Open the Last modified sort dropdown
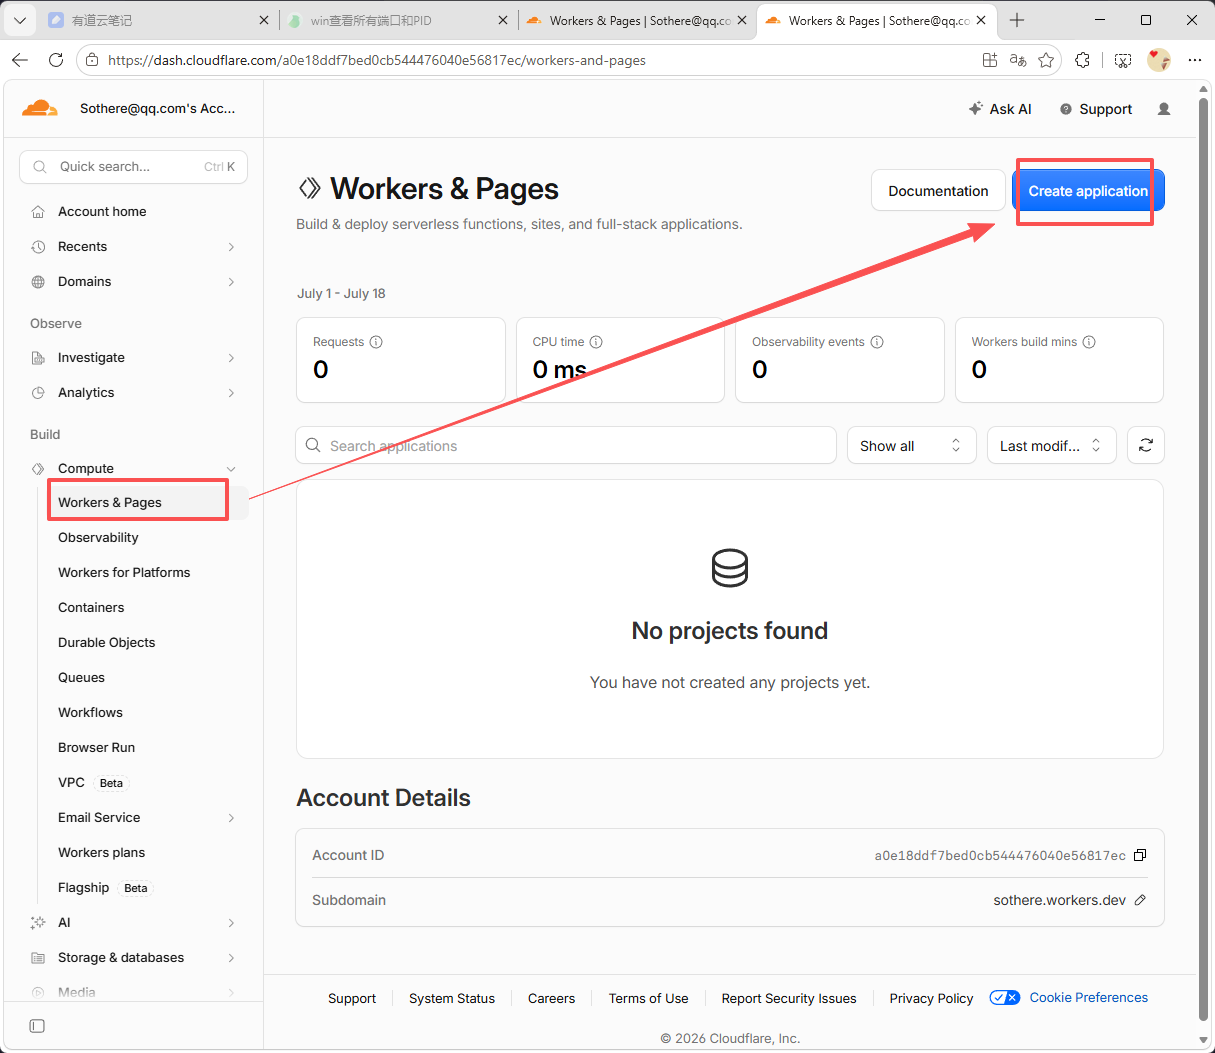The height and width of the screenshot is (1053, 1215). pos(1052,445)
